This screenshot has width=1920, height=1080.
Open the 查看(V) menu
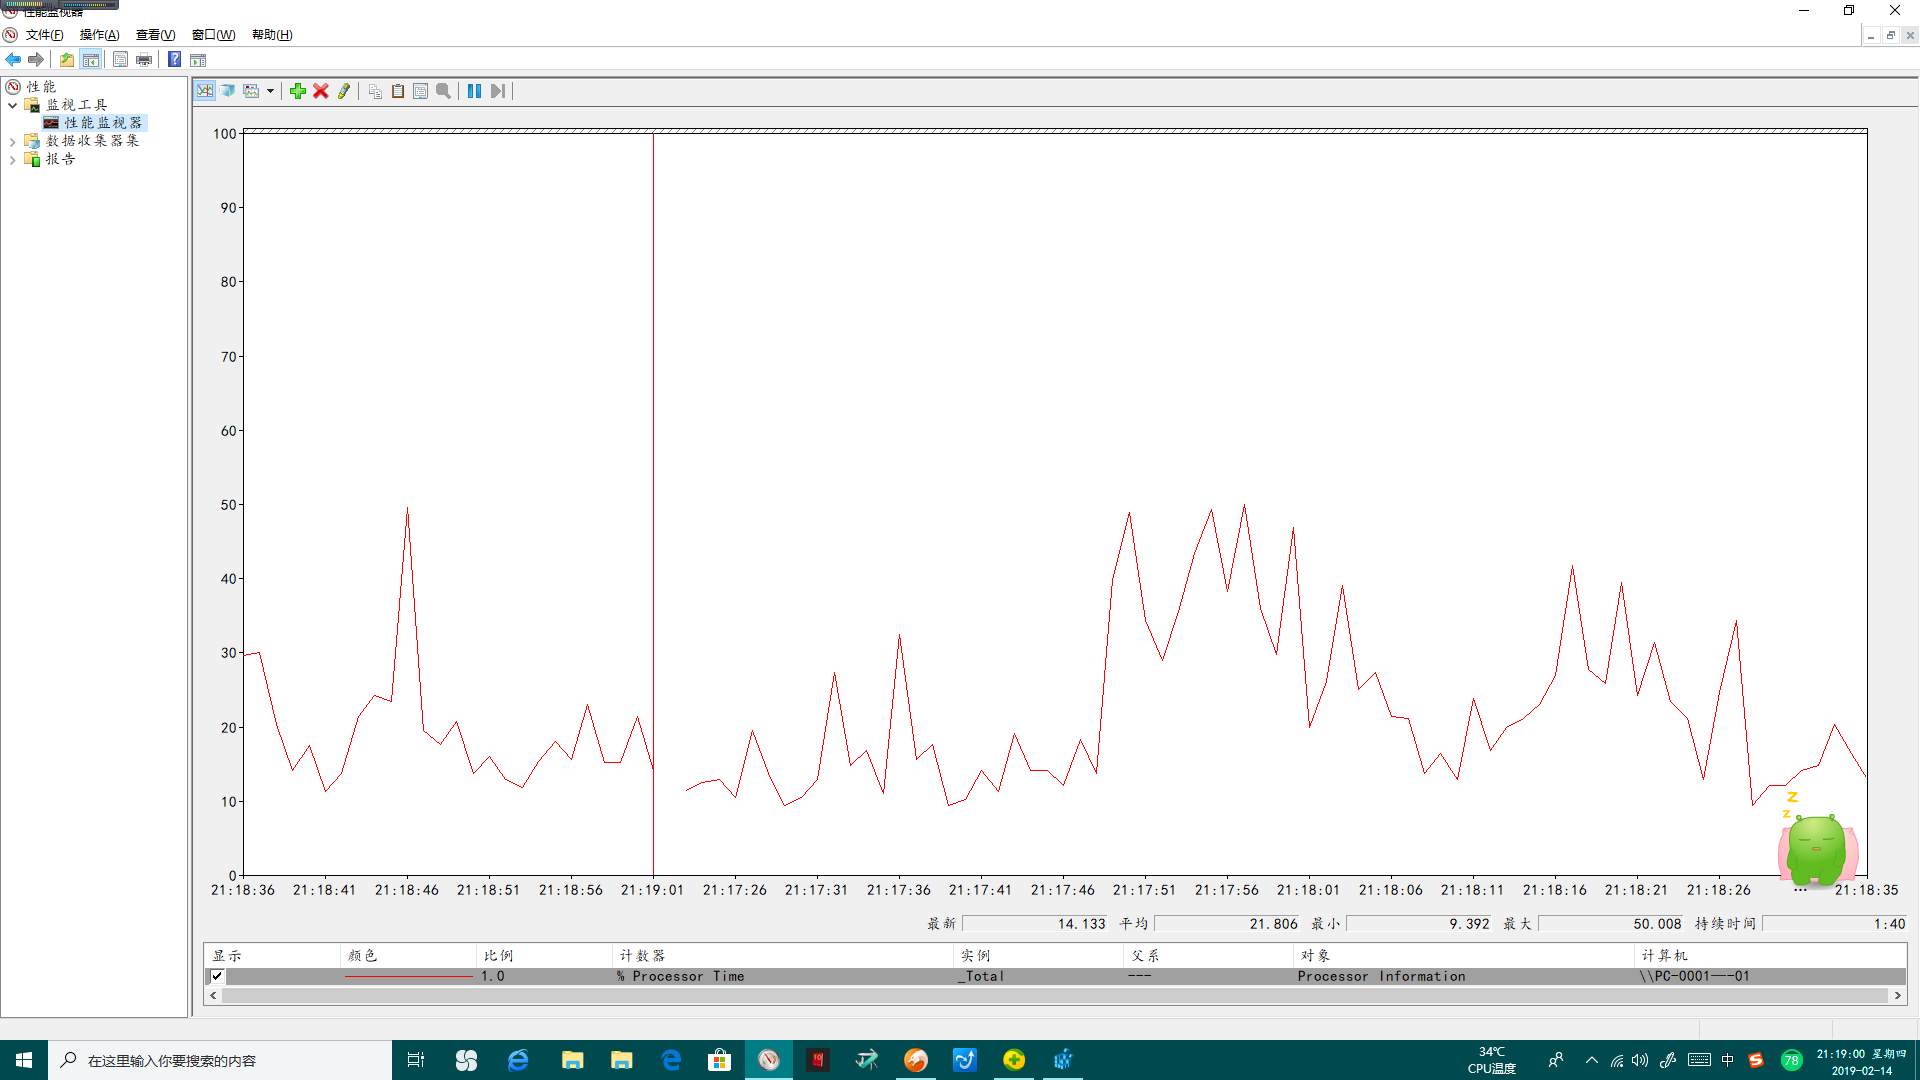(155, 35)
